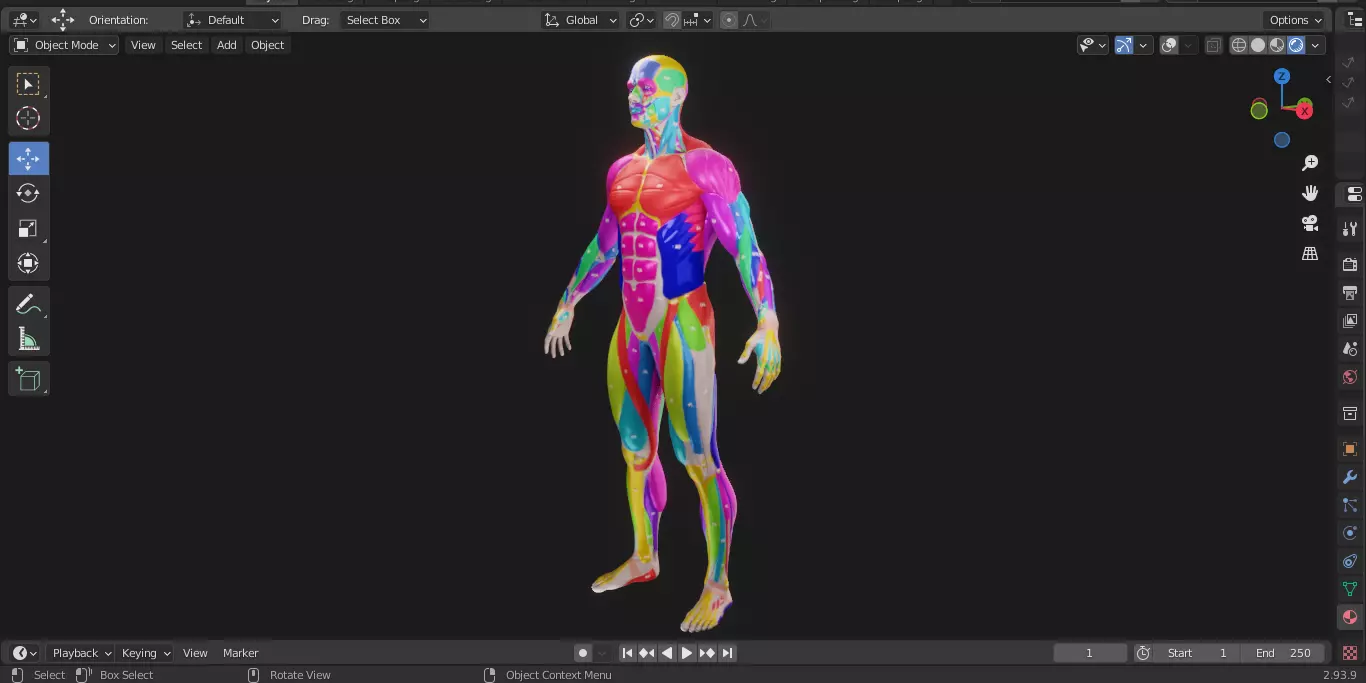Select the Measure tool

click(28, 339)
